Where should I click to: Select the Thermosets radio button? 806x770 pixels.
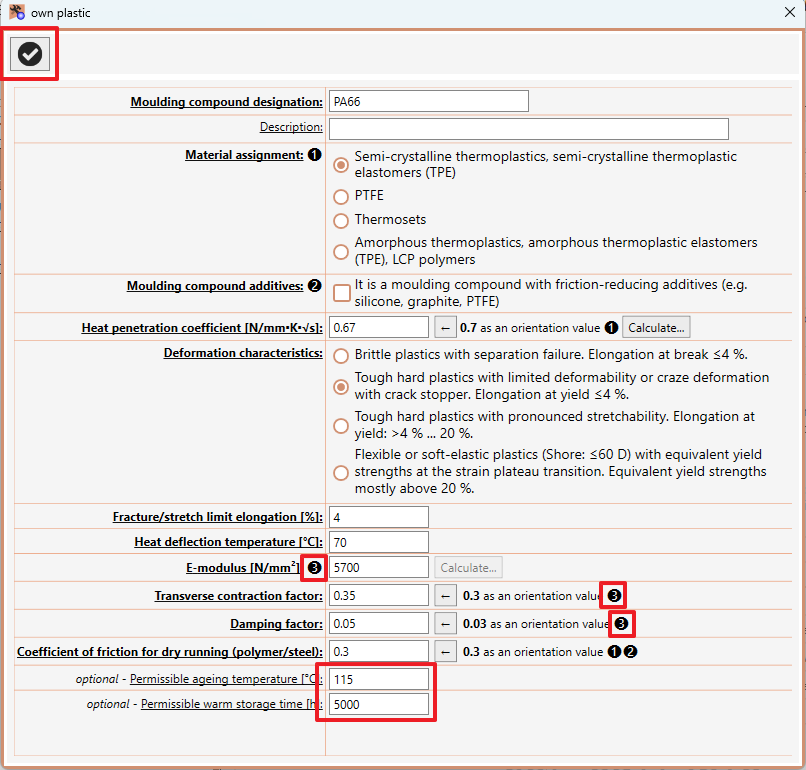pos(341,221)
